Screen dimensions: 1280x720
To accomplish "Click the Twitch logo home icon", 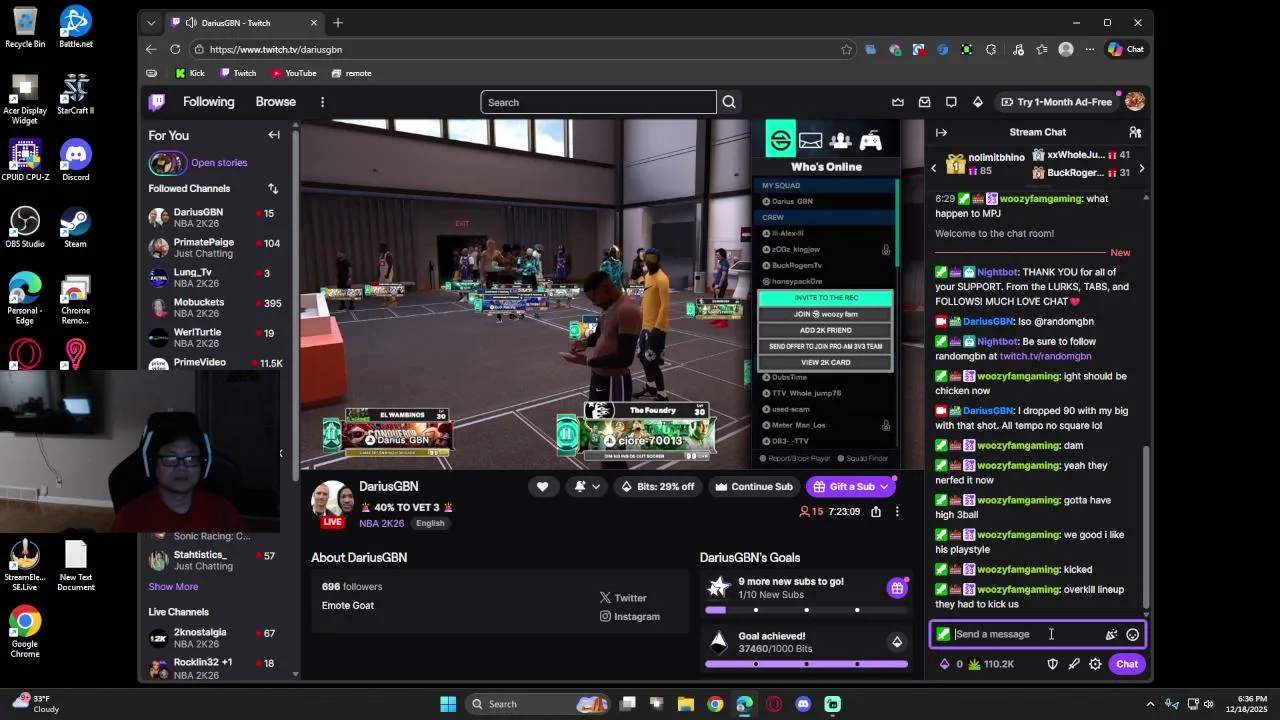I will click(x=157, y=102).
